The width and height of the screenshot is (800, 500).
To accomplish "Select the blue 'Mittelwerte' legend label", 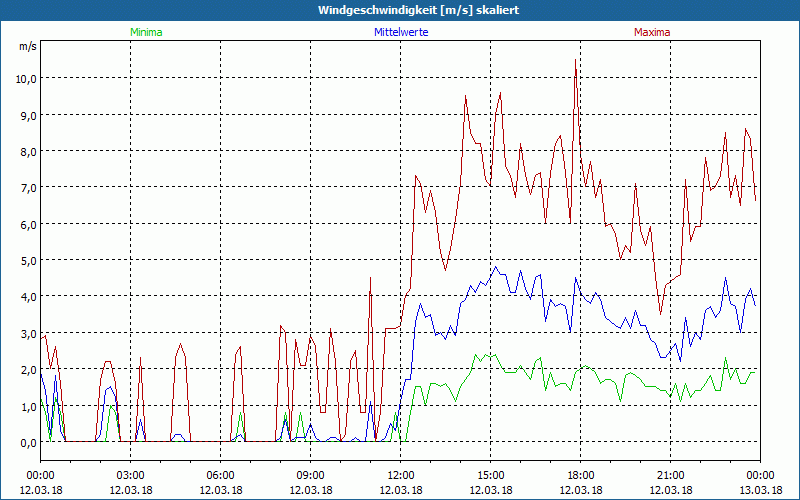I will (401, 32).
